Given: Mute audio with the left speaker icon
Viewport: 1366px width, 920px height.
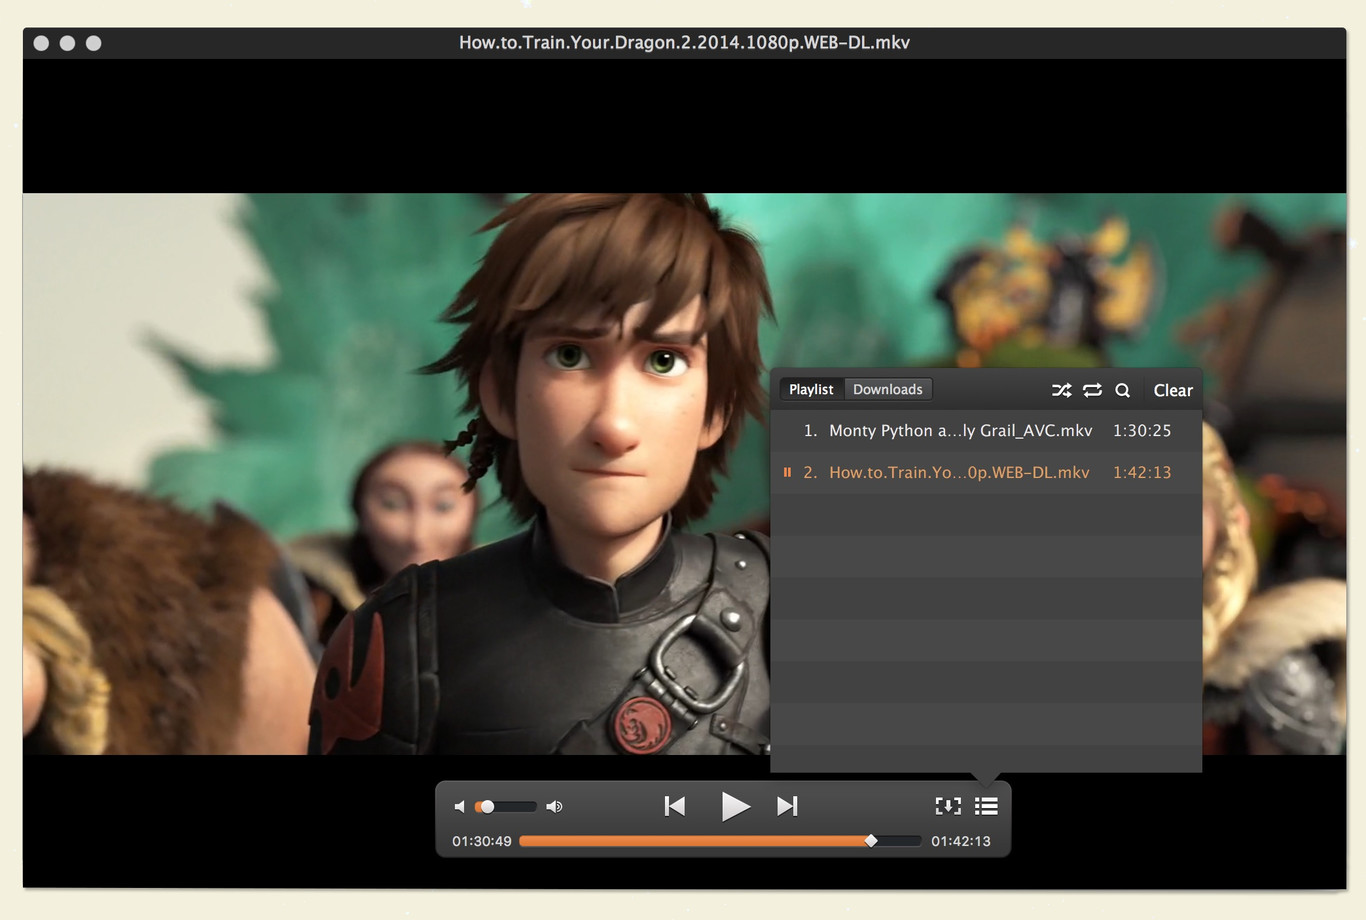Looking at the screenshot, I should coord(460,806).
